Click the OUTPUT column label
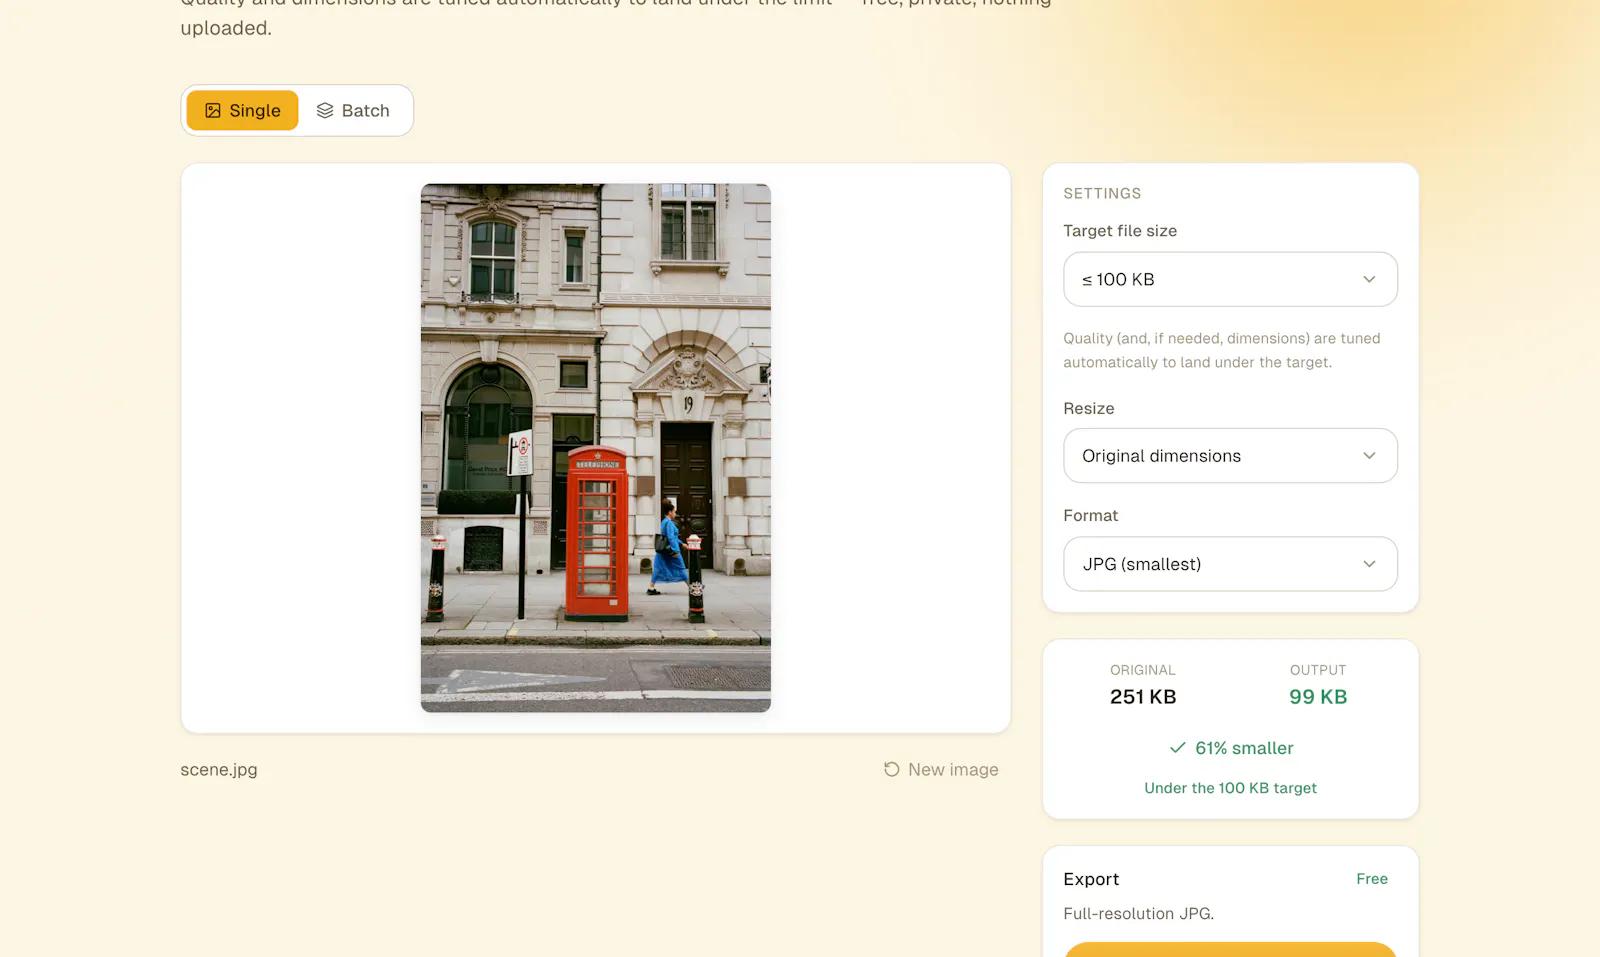This screenshot has width=1600, height=957. tap(1318, 670)
